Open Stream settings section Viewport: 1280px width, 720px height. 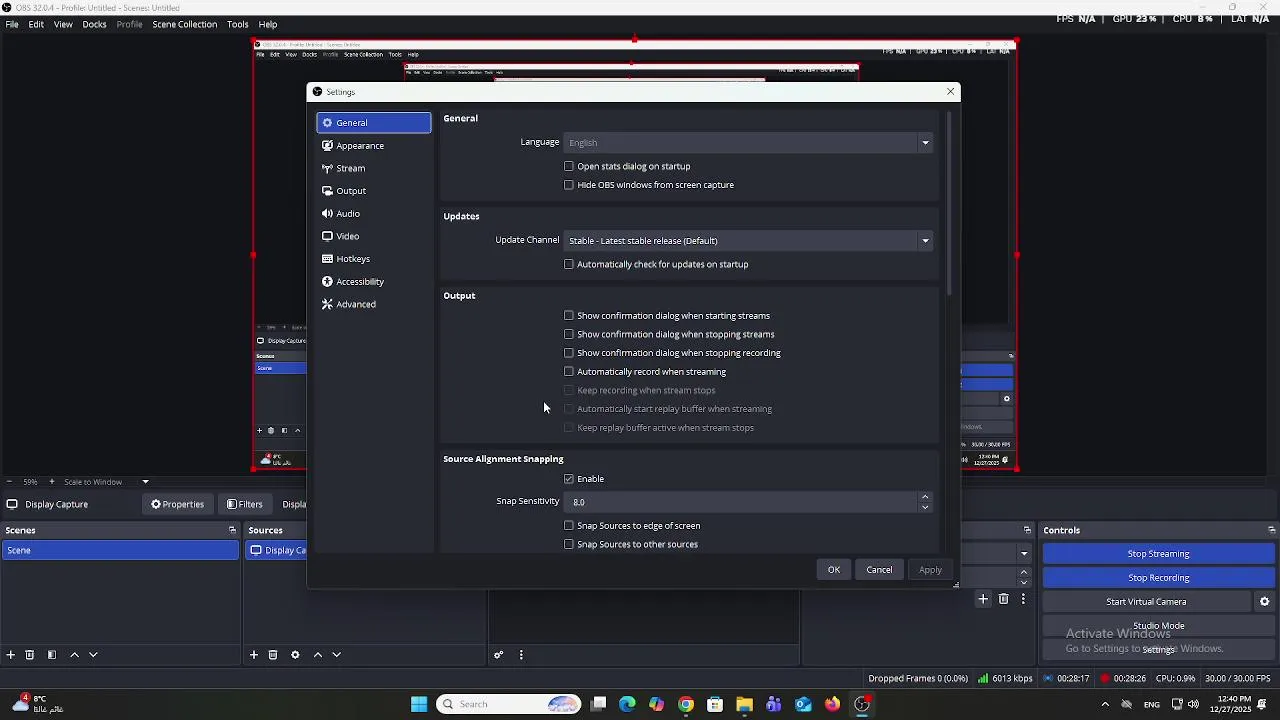coord(374,168)
